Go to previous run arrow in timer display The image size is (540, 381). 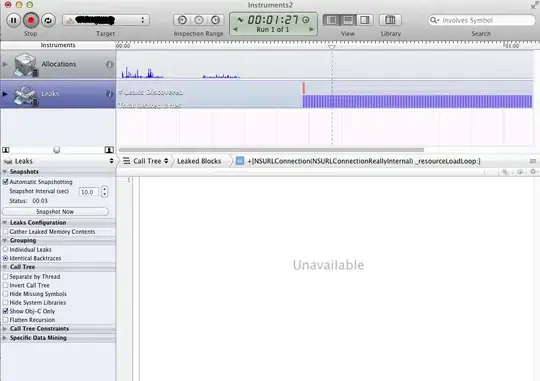click(235, 30)
